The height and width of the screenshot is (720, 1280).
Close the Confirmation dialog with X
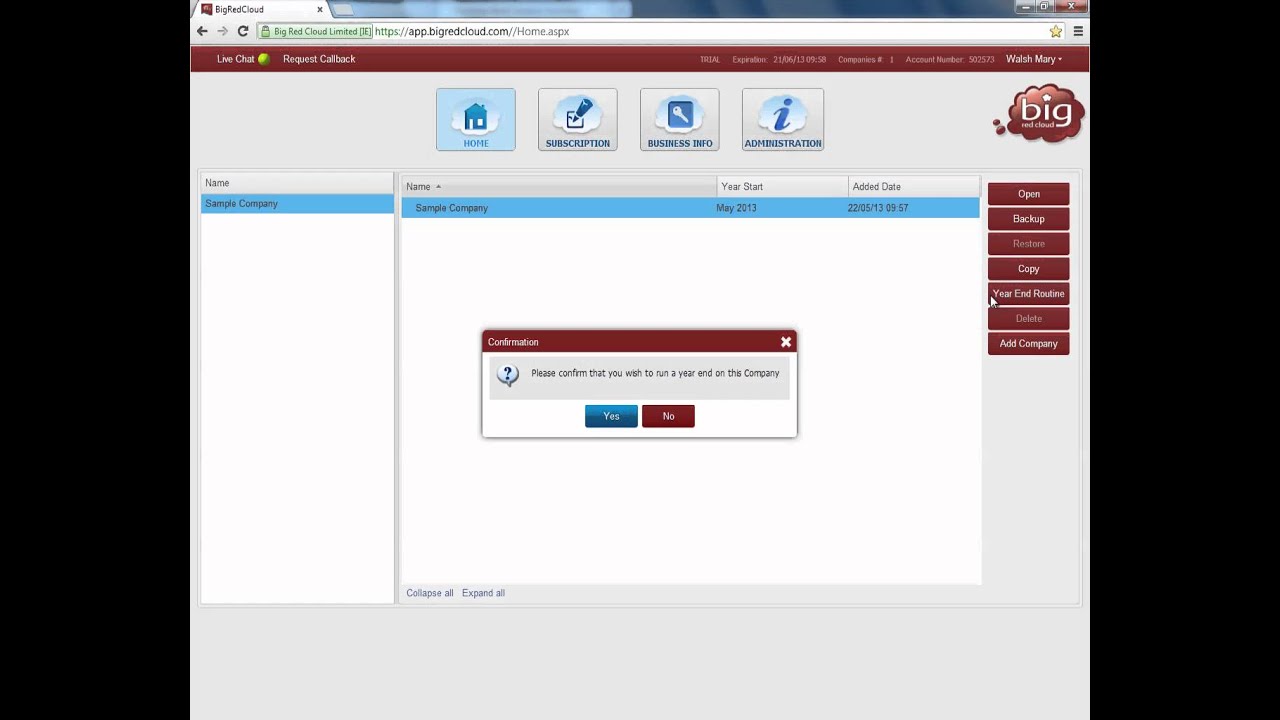pyautogui.click(x=786, y=342)
